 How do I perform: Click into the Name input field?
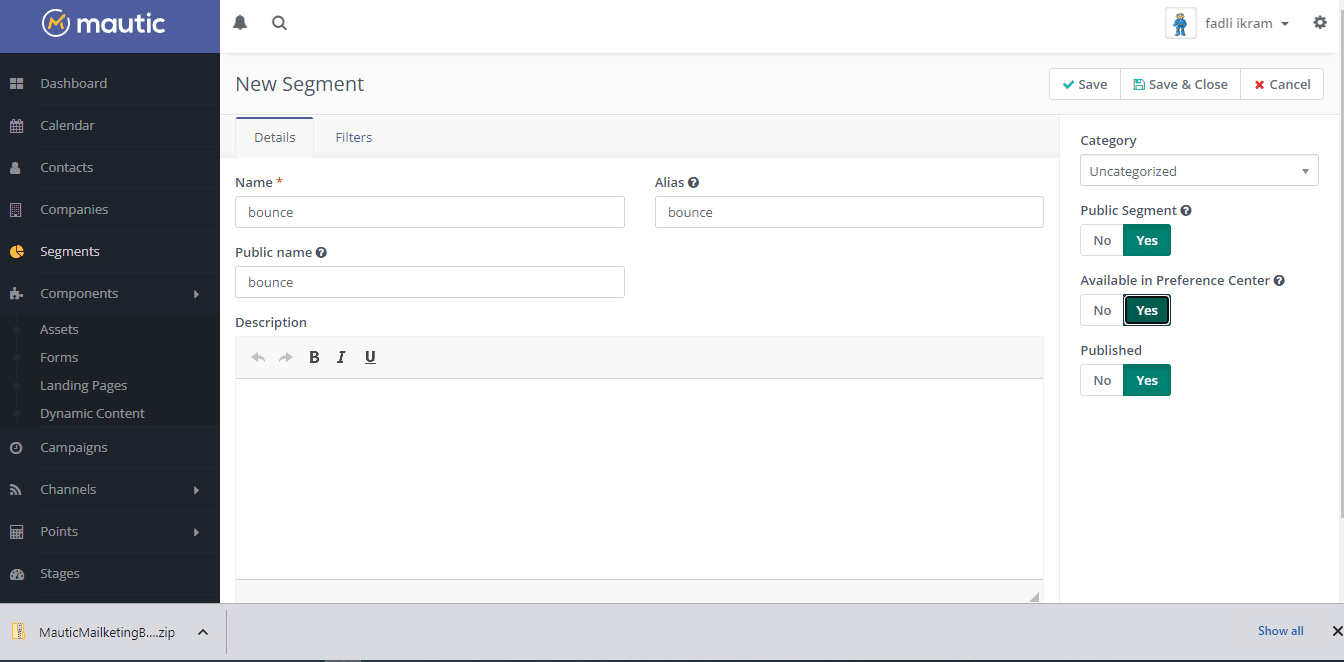click(429, 212)
